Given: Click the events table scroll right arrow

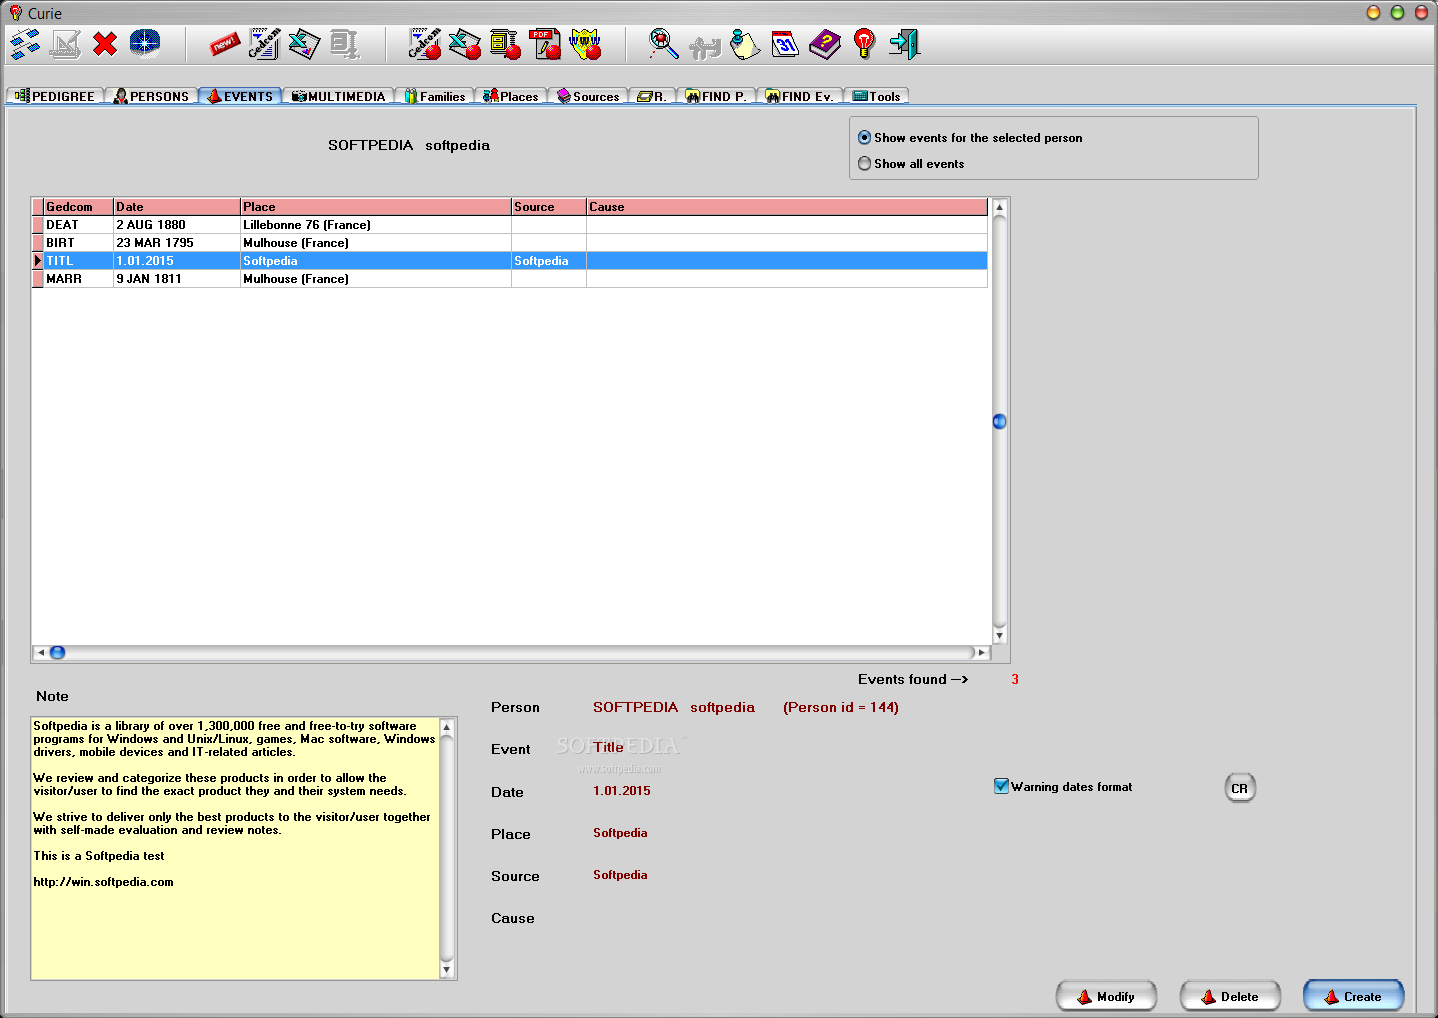Looking at the screenshot, I should click(982, 652).
